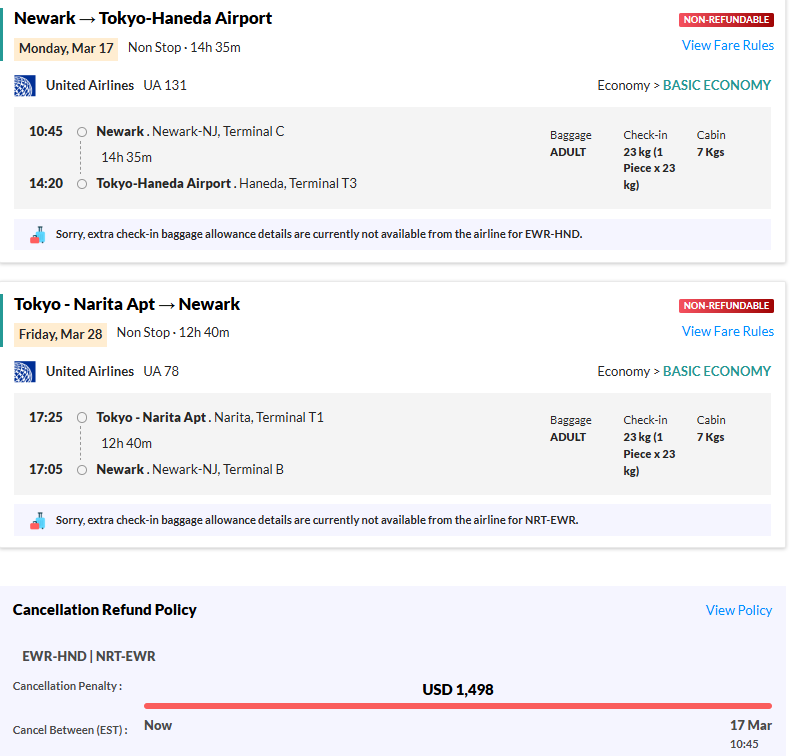The height and width of the screenshot is (756, 791).
Task: Click NON-REFUNDABLE badge on return flight
Action: point(726,306)
